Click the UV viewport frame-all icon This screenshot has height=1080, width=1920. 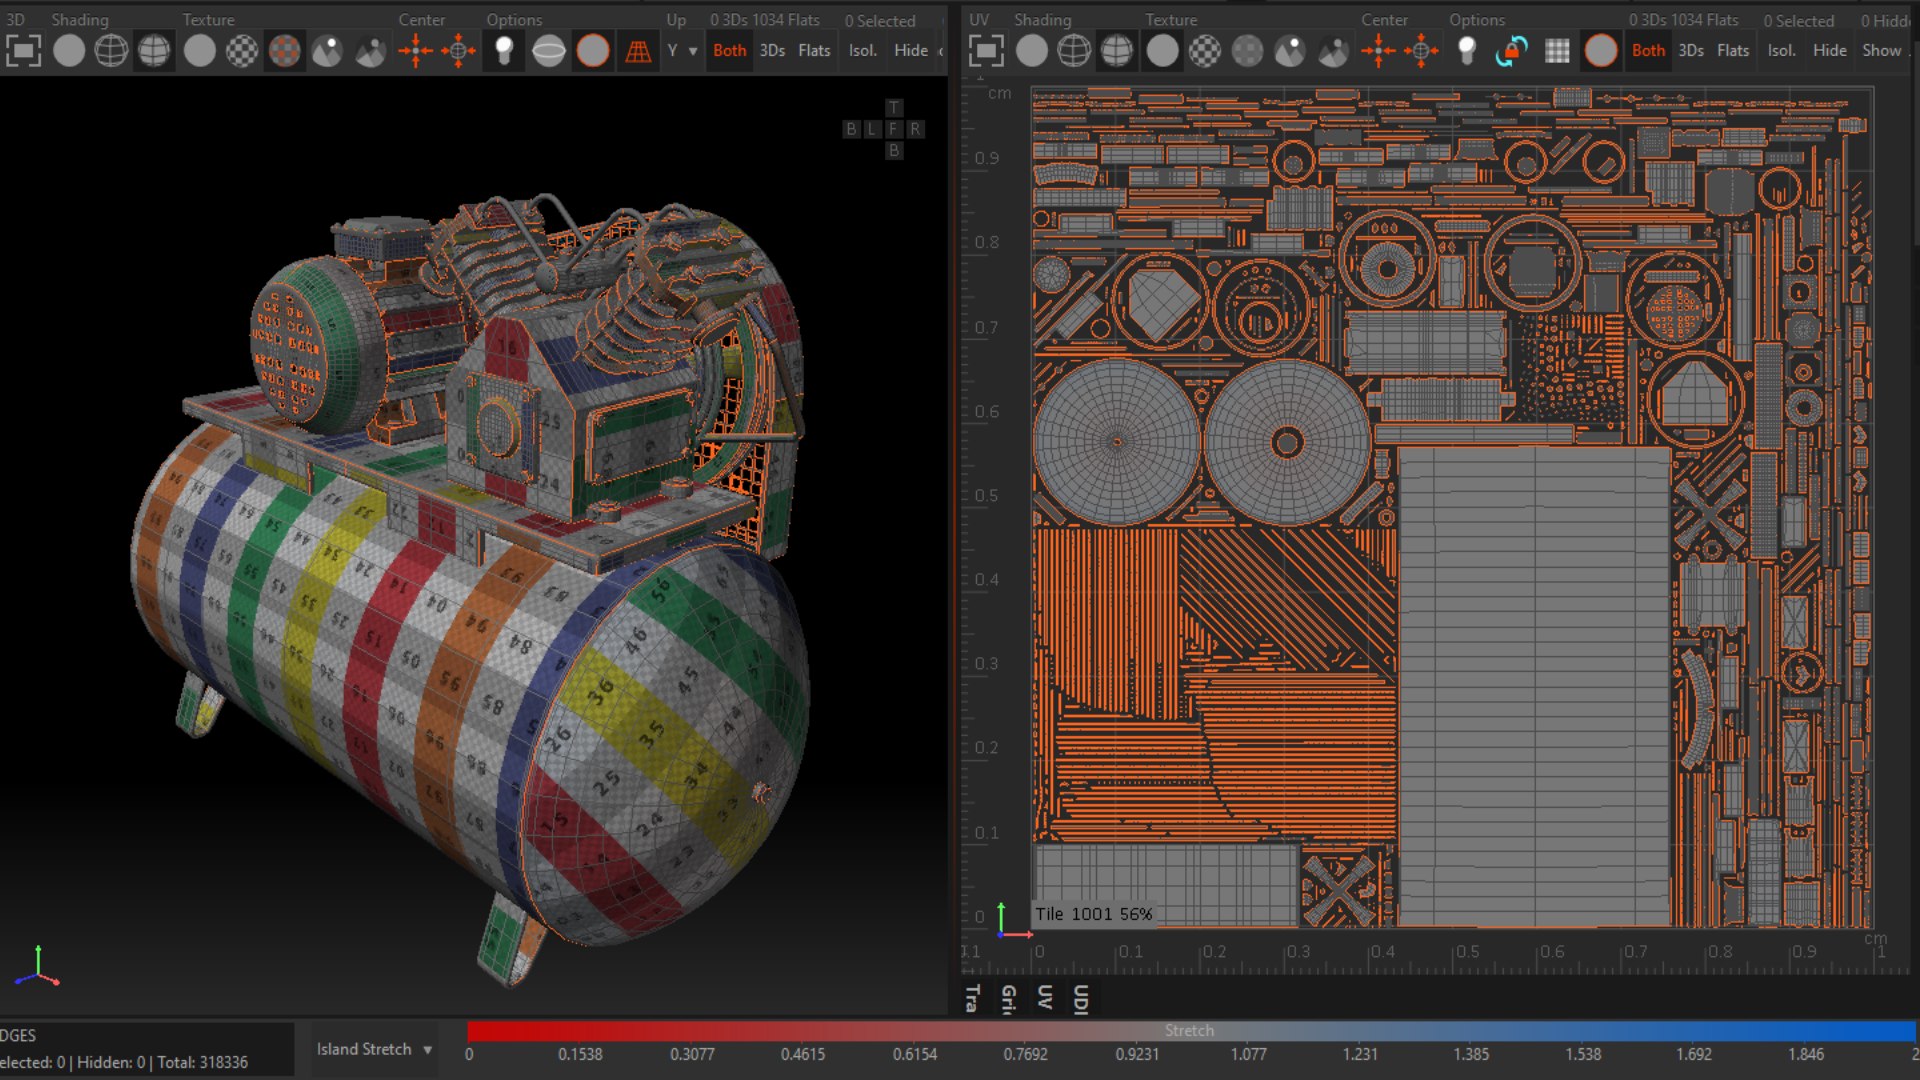tap(986, 51)
